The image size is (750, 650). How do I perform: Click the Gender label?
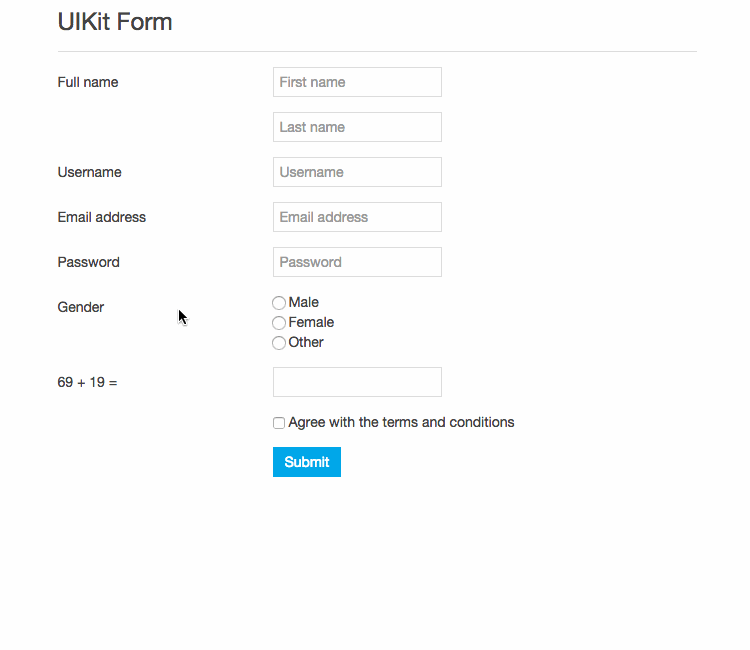coord(80,307)
